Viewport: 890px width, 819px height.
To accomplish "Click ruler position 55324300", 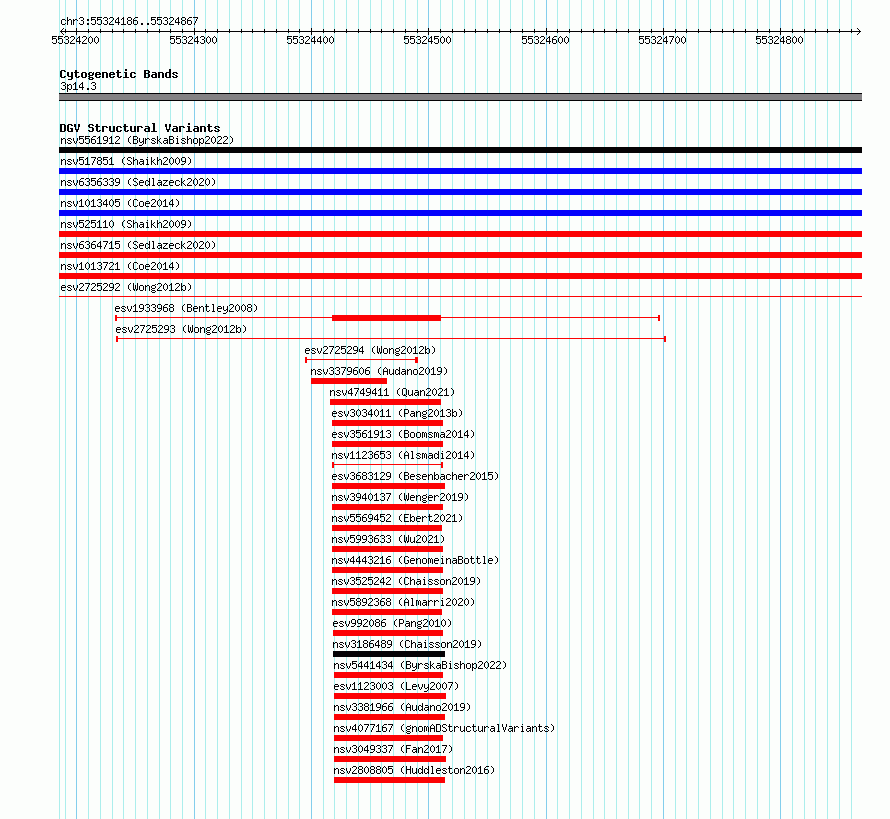I will click(194, 40).
